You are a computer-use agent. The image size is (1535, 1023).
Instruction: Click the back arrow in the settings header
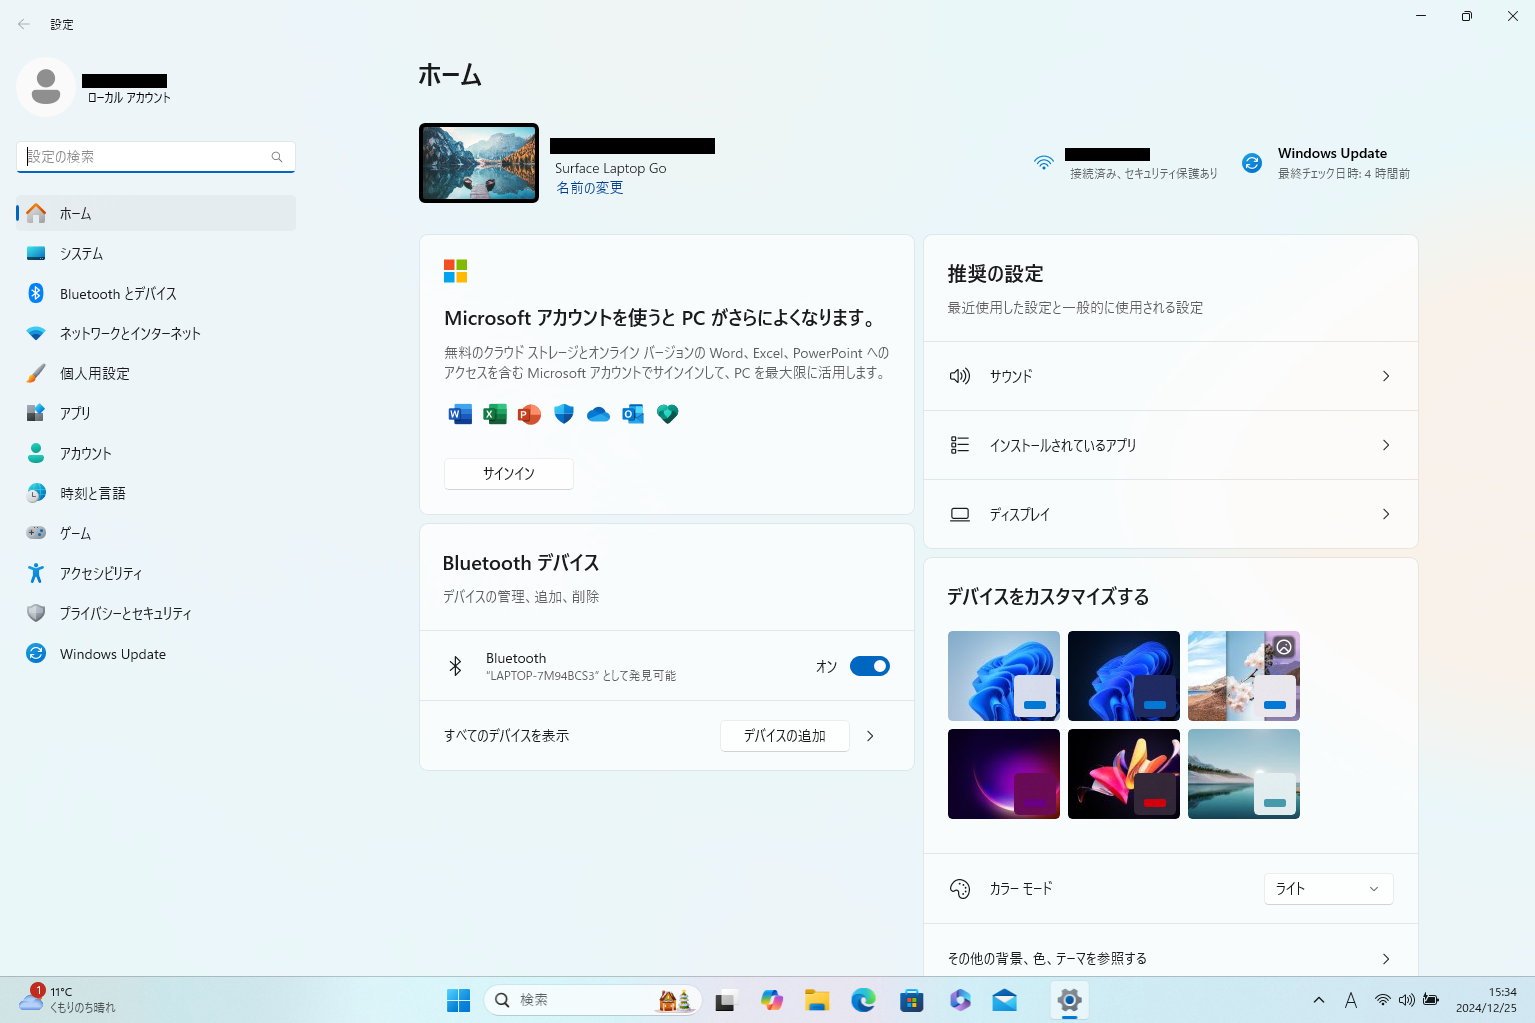[x=24, y=24]
